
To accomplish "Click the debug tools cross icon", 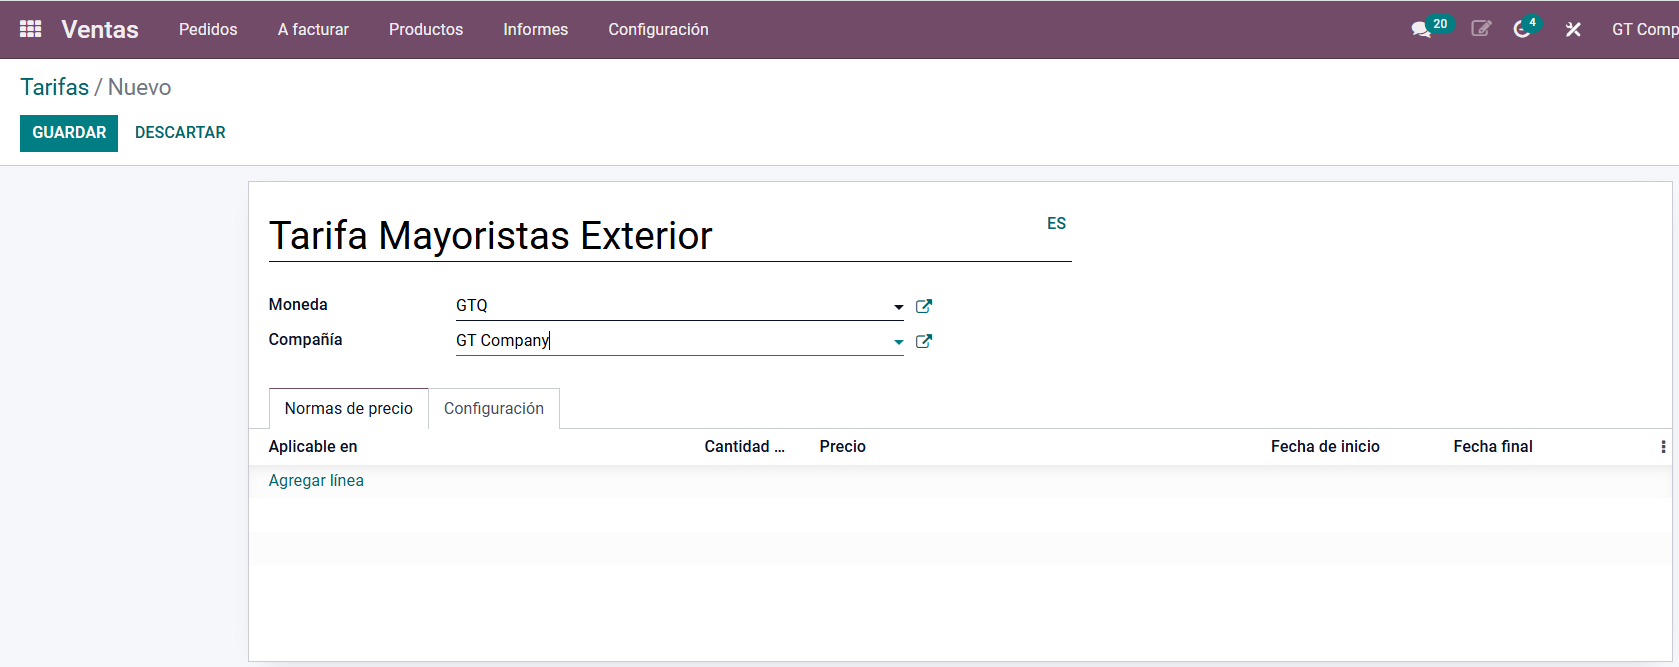I will point(1573,29).
